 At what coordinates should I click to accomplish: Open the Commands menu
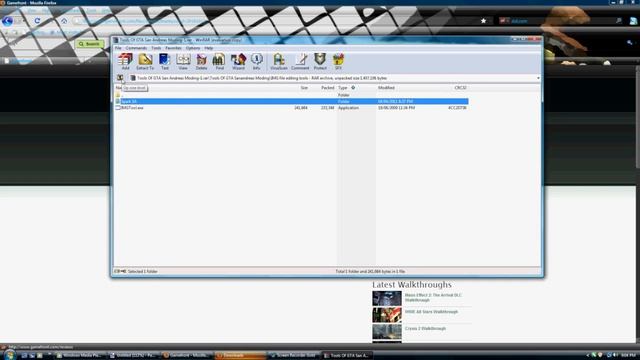(x=136, y=48)
